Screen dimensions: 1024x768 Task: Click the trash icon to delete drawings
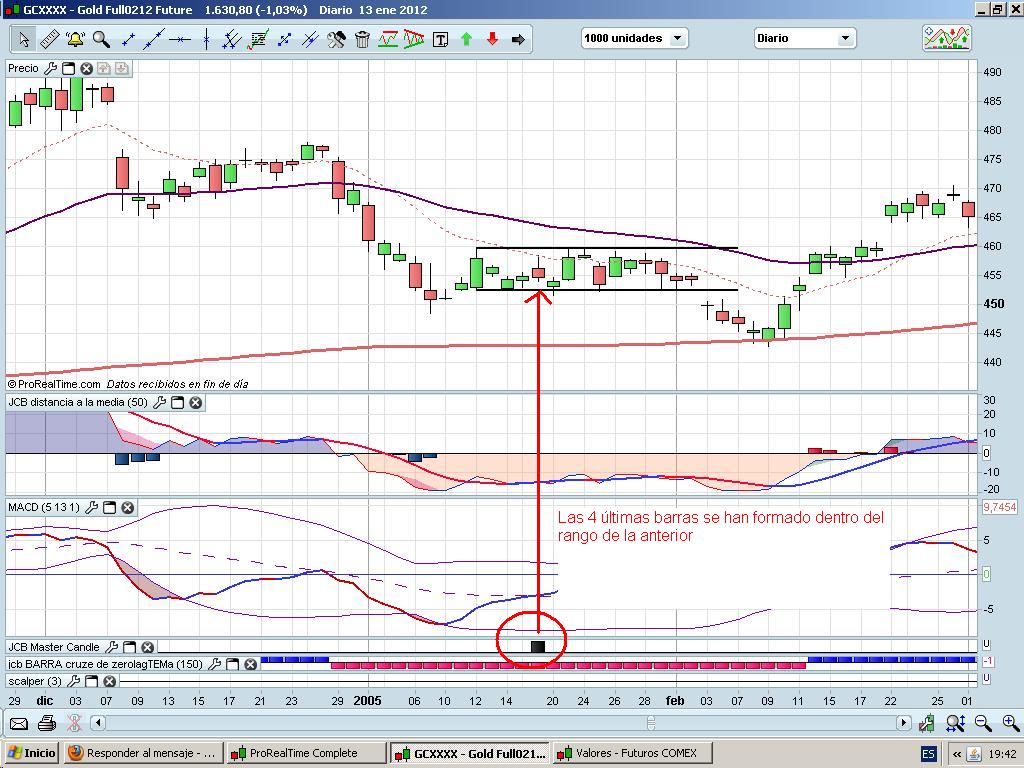361,40
